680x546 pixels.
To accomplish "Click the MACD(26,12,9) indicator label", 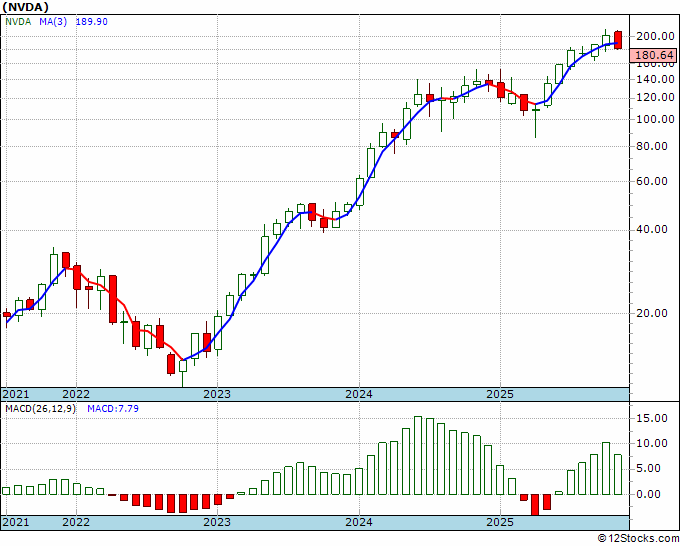I will (x=40, y=409).
